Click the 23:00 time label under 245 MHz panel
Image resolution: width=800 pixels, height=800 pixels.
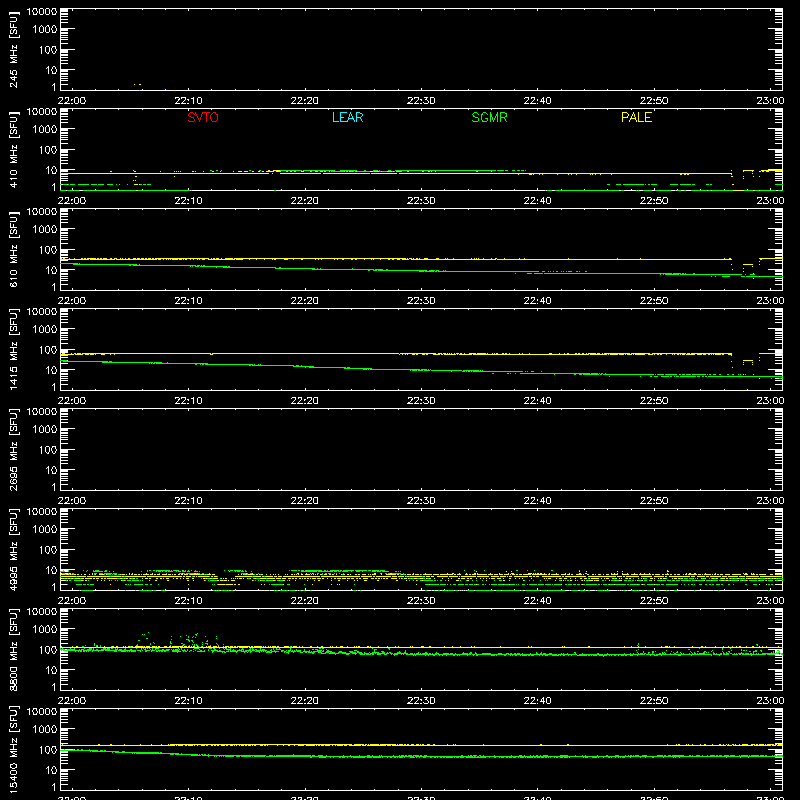(x=770, y=101)
